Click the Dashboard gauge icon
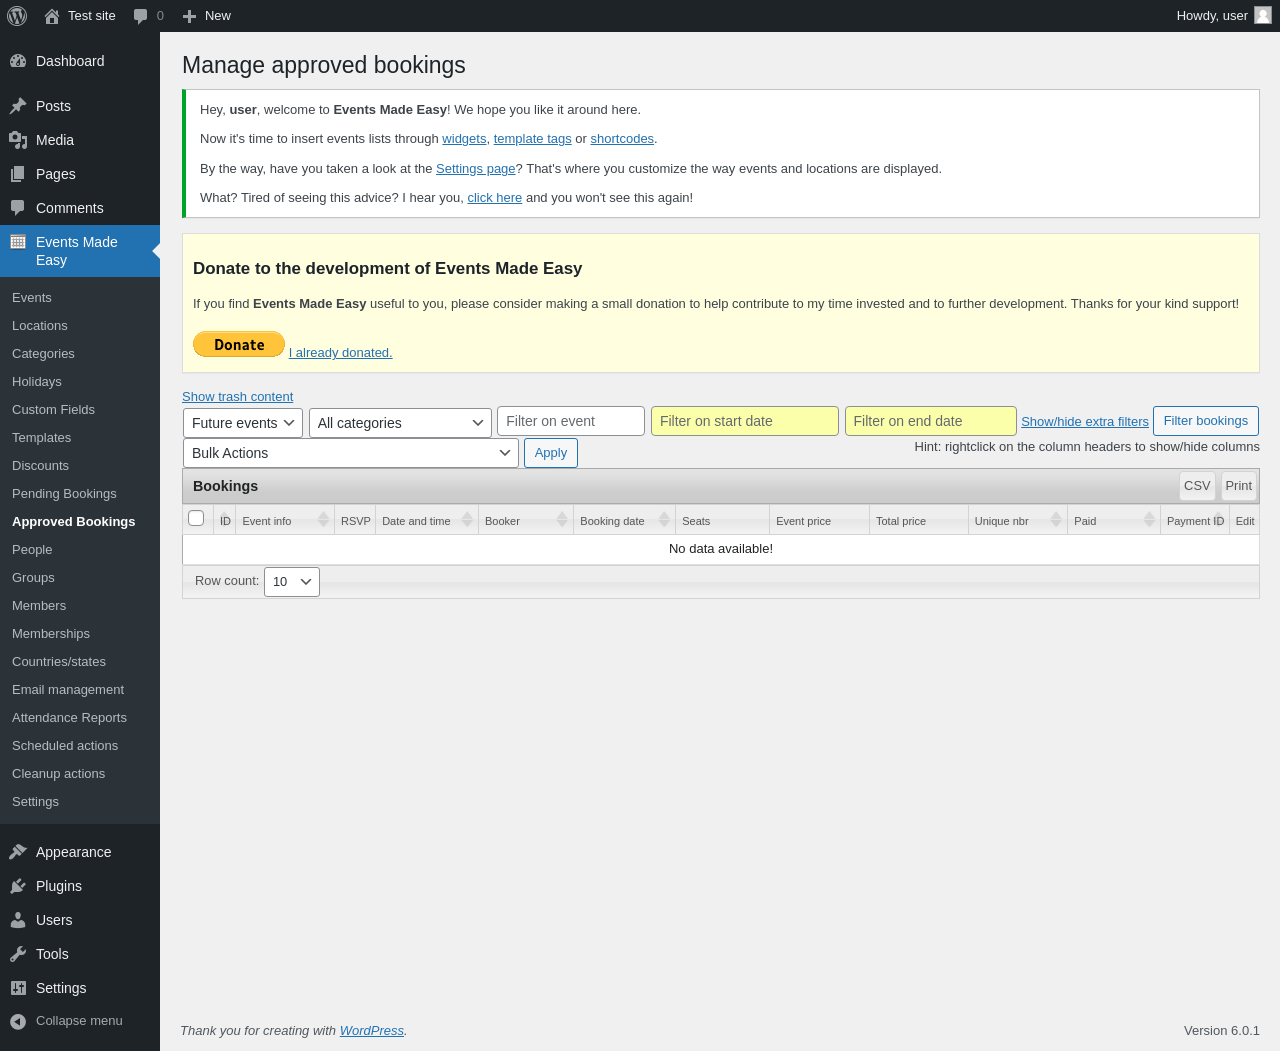The image size is (1280, 1051). 18,61
